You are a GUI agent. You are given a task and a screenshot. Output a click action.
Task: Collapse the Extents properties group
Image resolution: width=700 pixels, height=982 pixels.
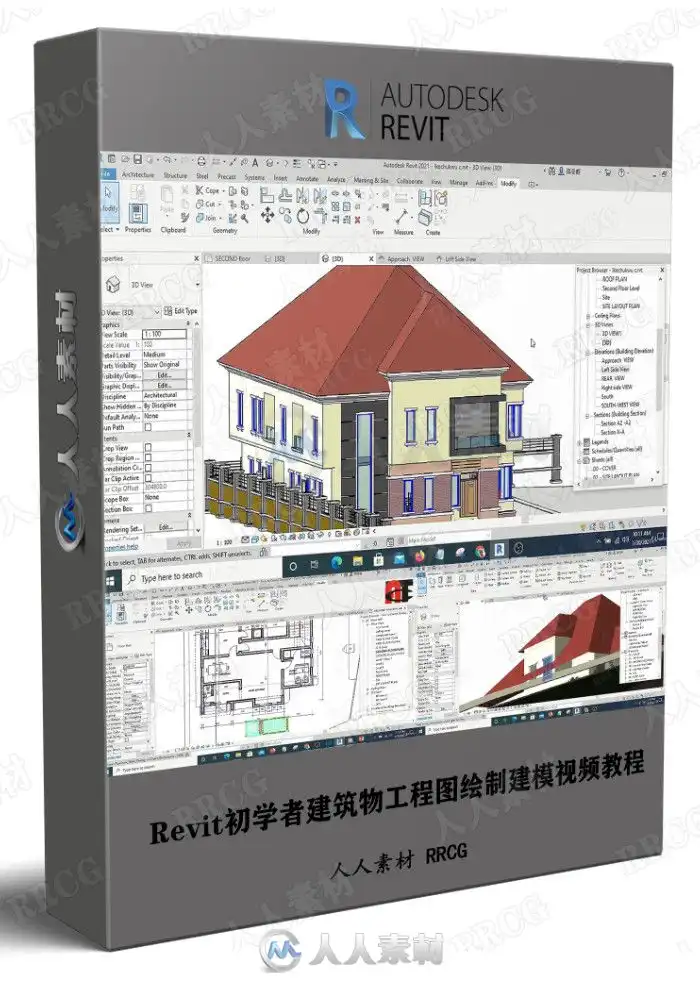point(188,434)
